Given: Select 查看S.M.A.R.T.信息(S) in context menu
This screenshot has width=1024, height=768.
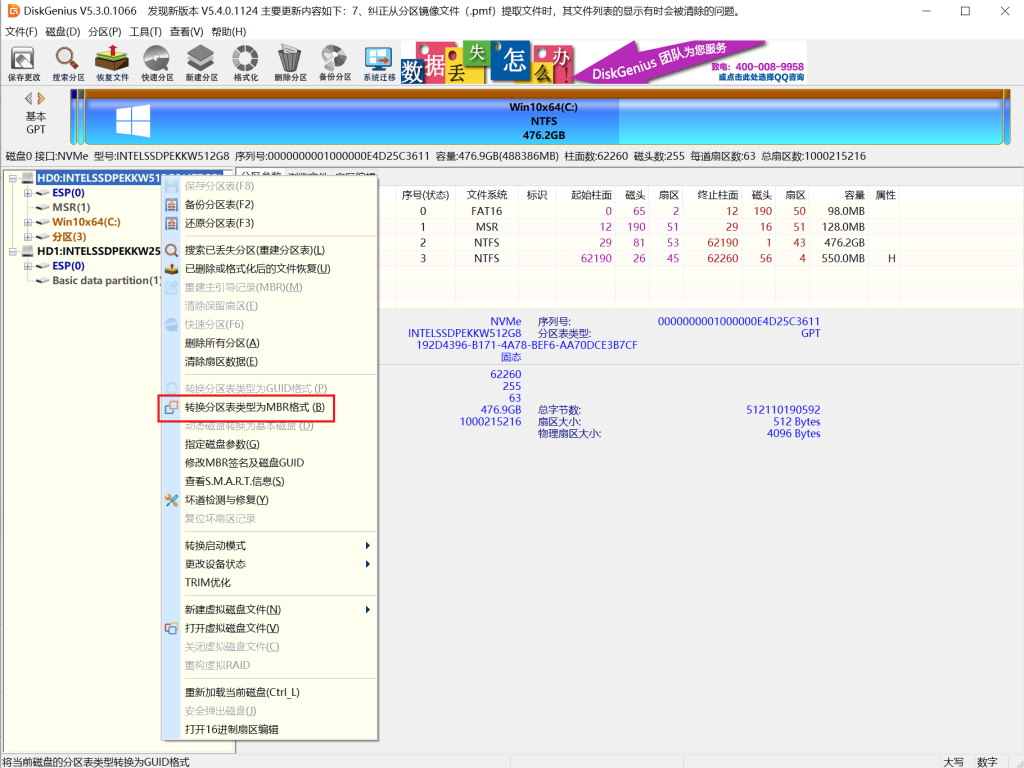Looking at the screenshot, I should (234, 481).
